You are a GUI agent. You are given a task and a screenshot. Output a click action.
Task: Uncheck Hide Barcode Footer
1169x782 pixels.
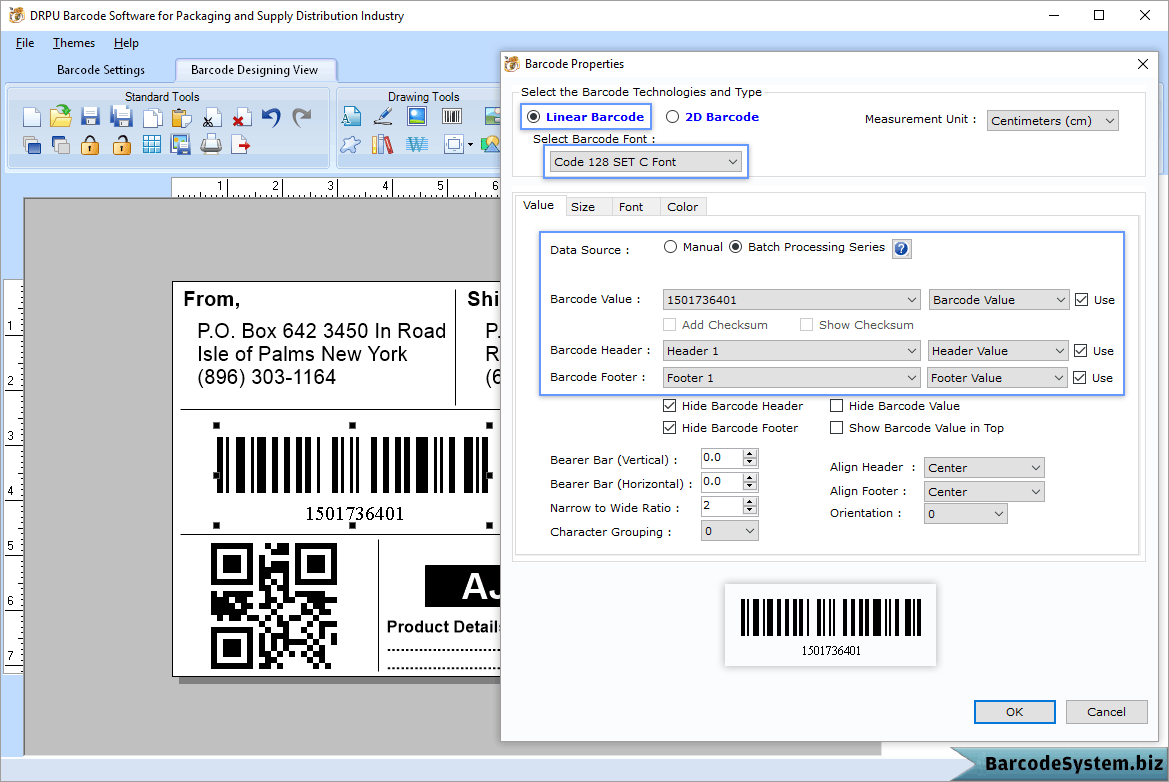pos(669,428)
